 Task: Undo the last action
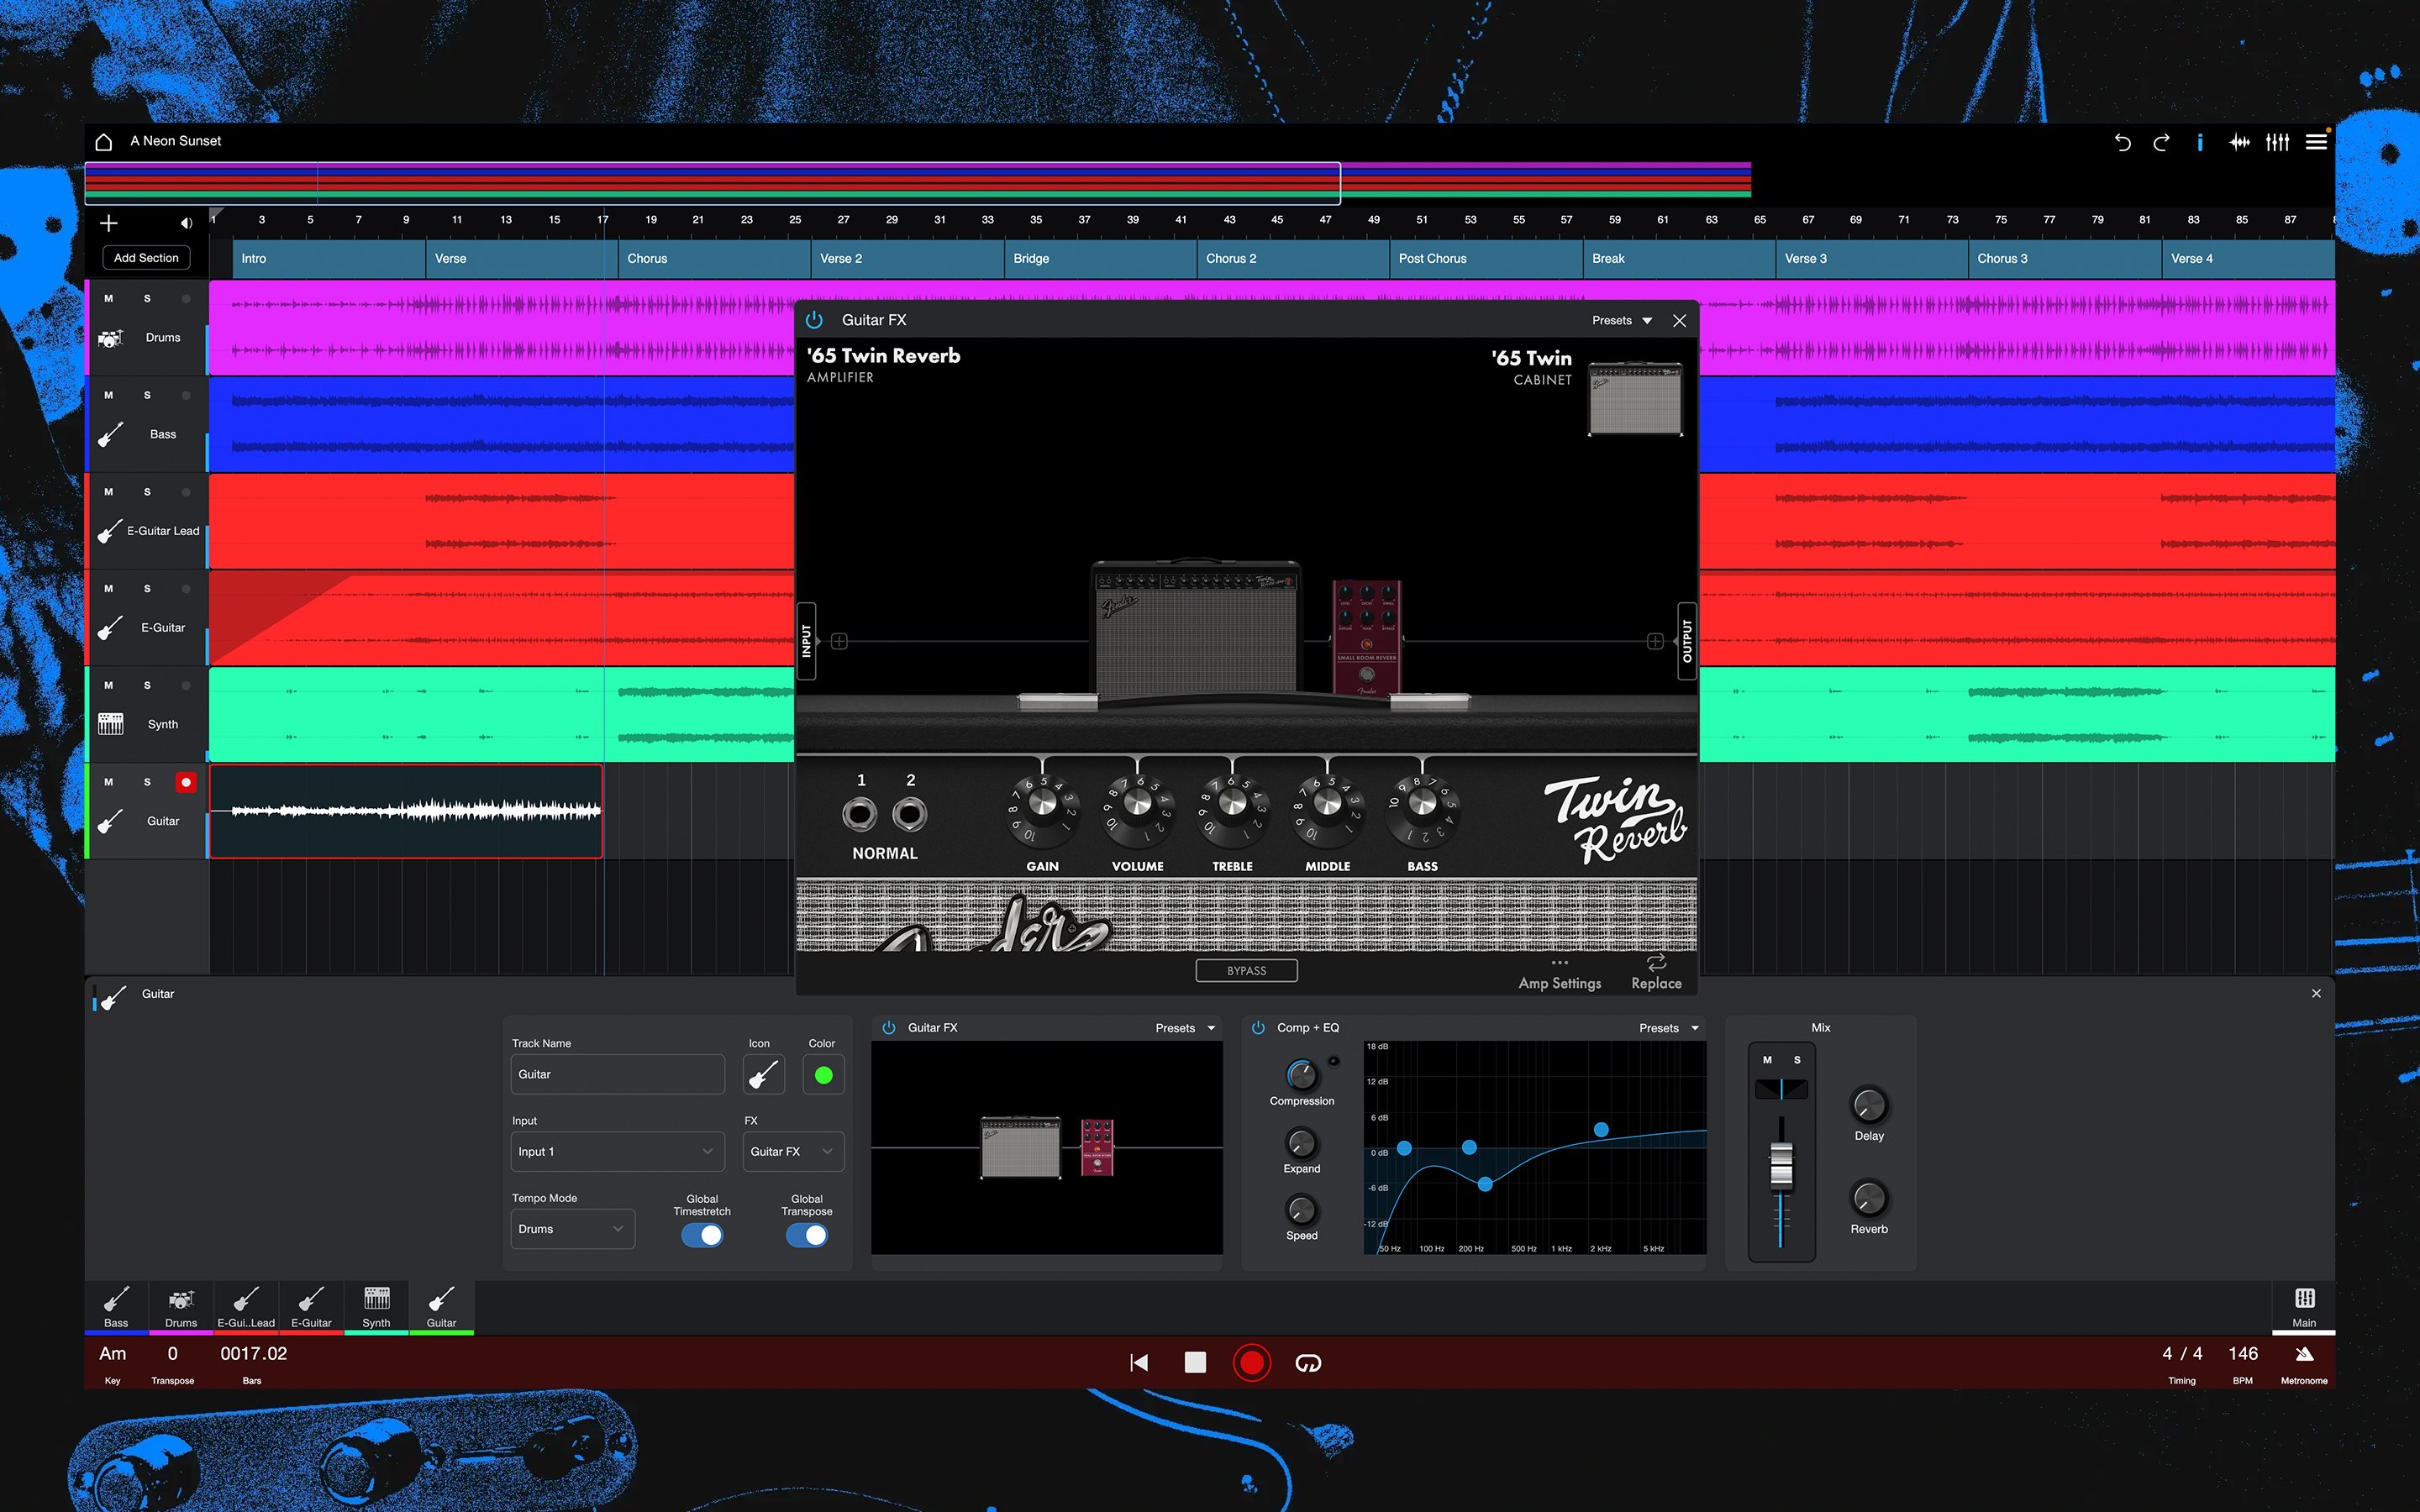click(2122, 142)
